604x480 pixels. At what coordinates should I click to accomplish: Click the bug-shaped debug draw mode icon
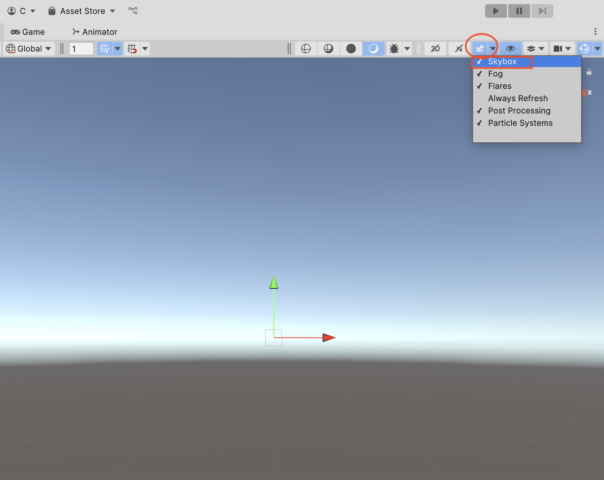[394, 49]
